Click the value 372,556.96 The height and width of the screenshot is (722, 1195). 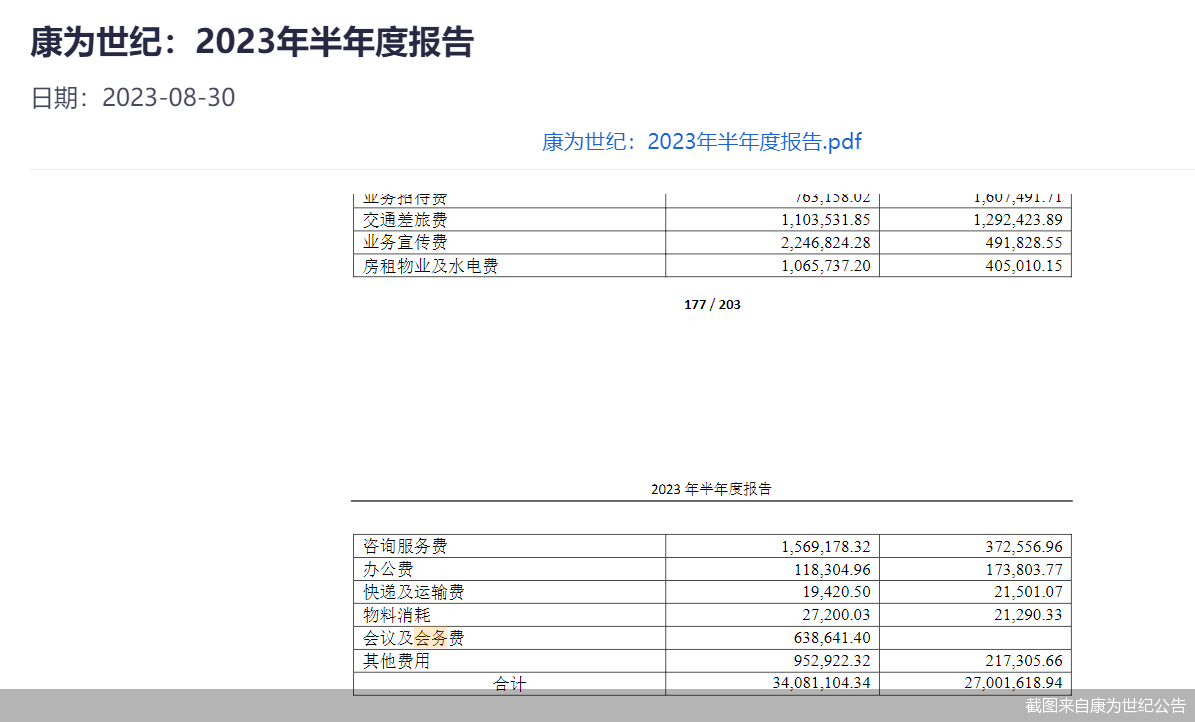1024,547
